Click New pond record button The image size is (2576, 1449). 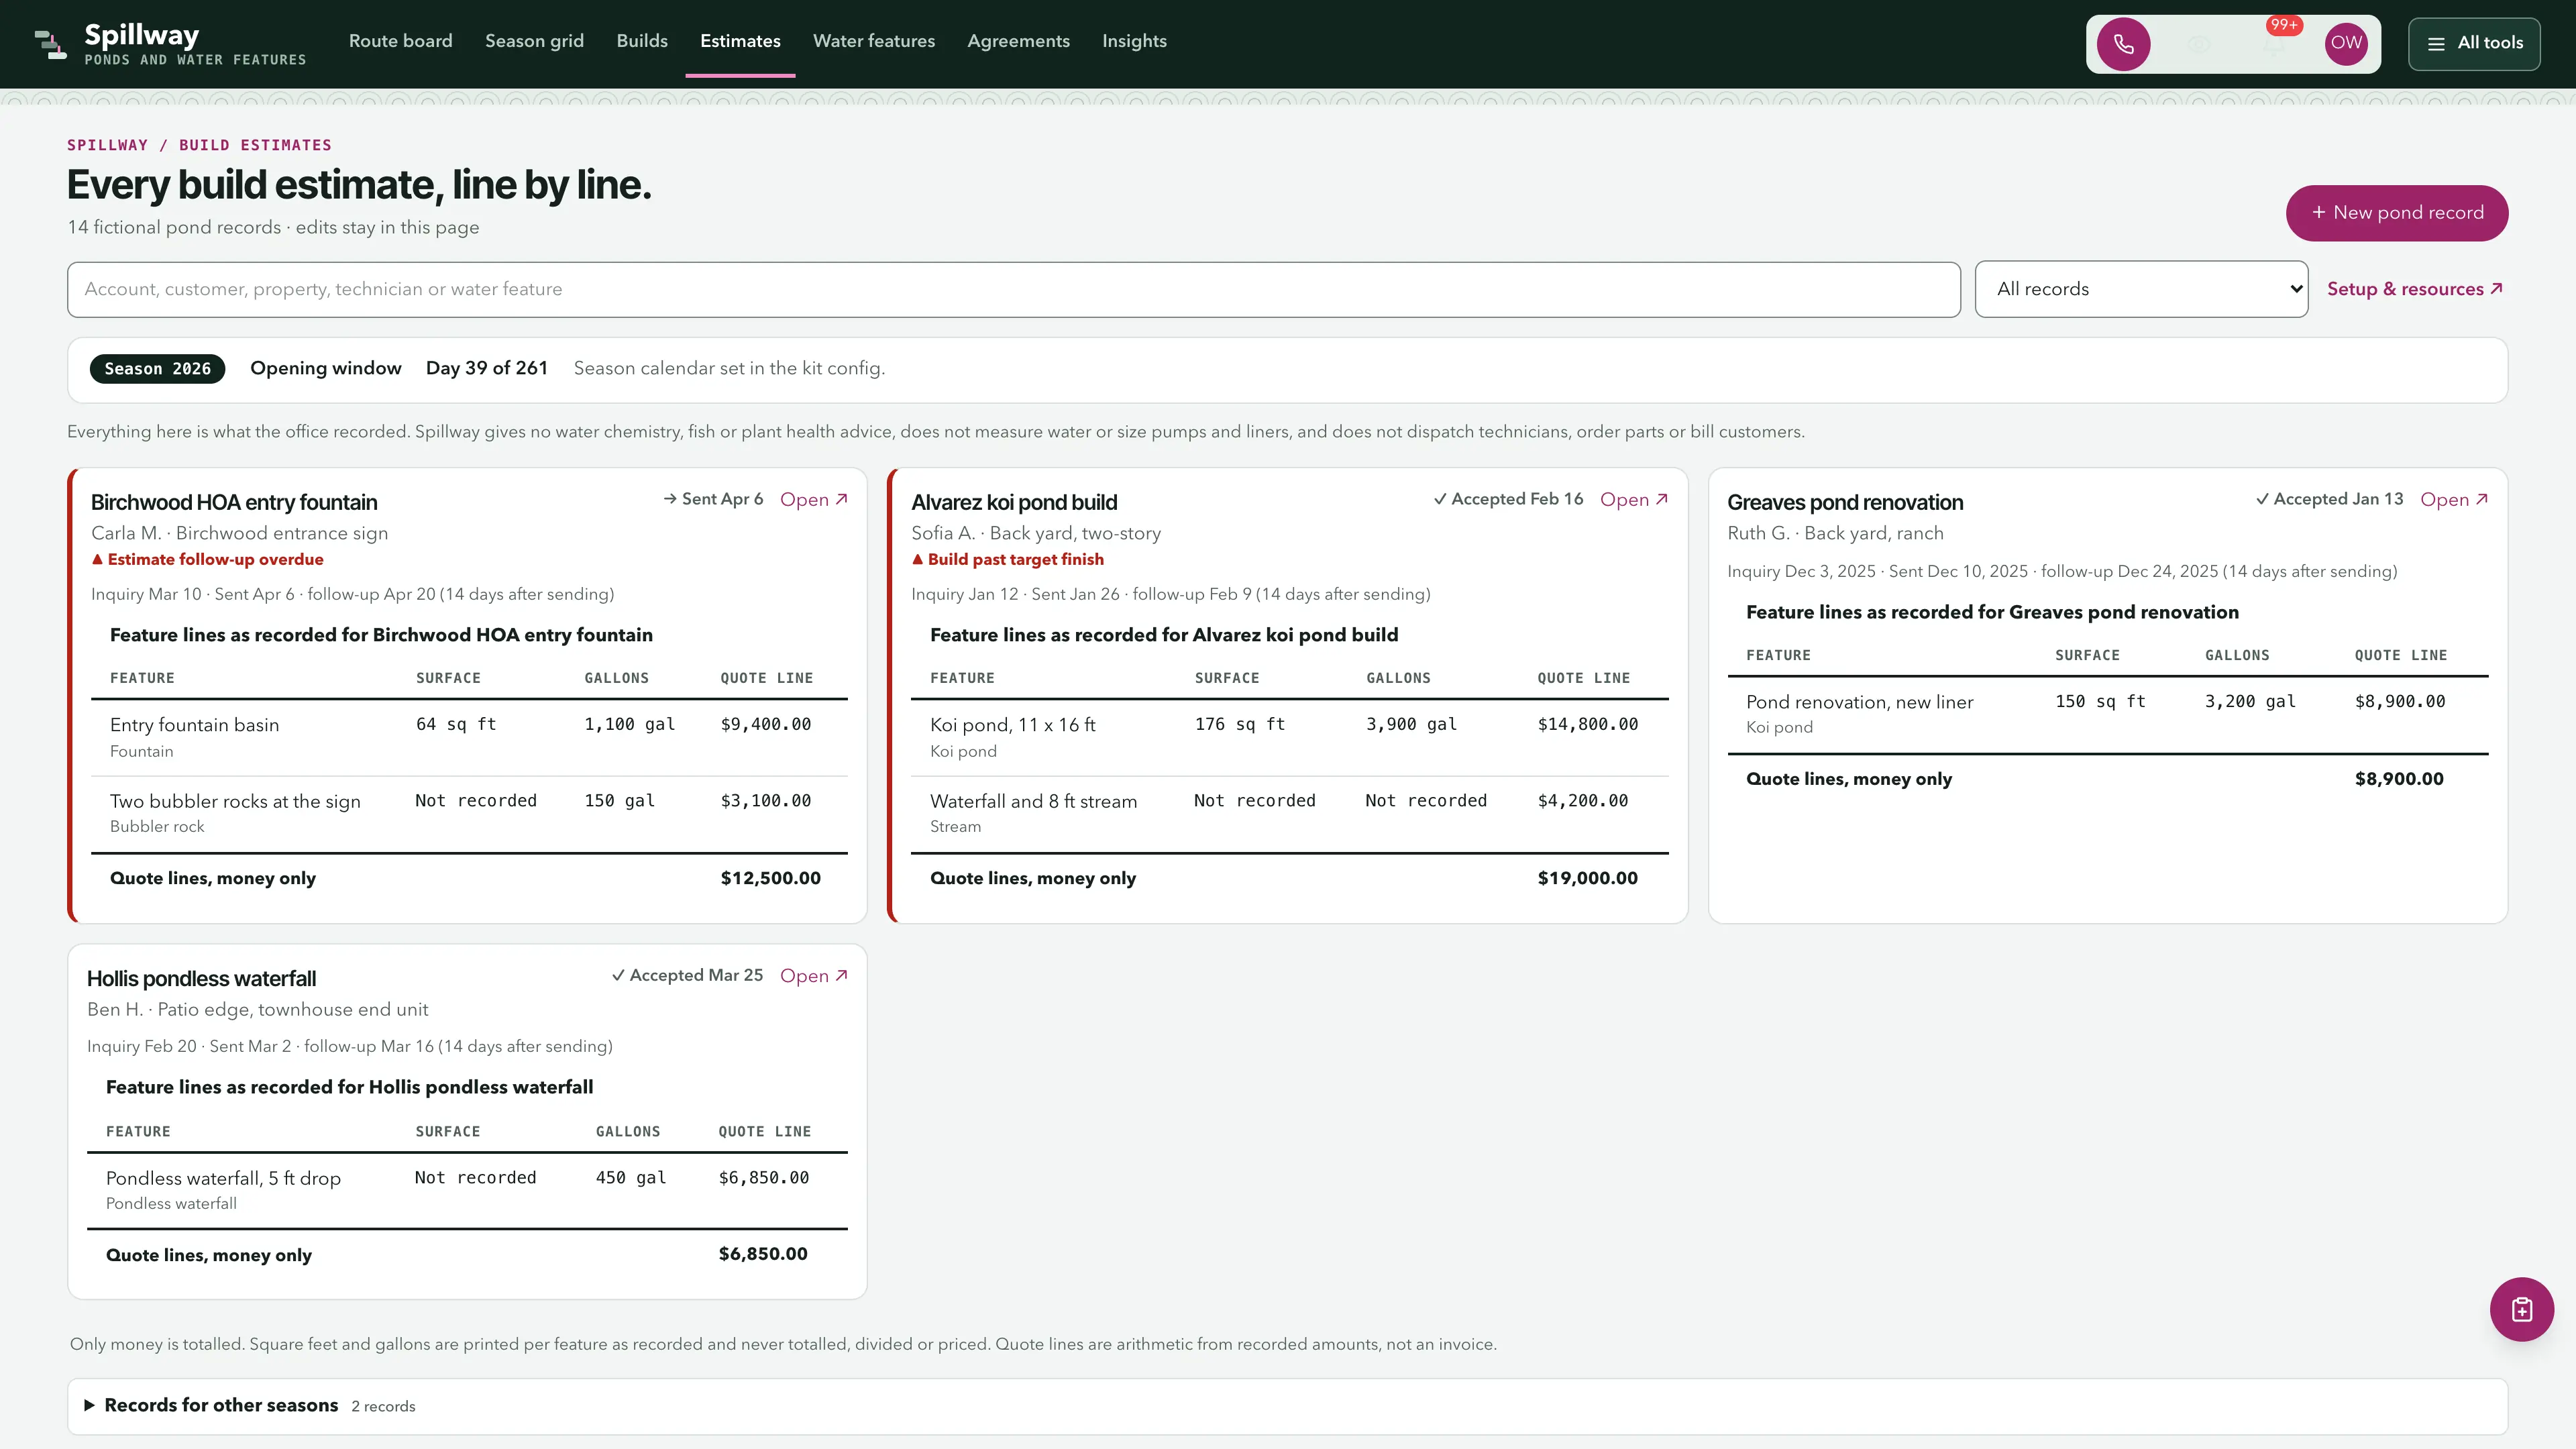pos(2396,213)
